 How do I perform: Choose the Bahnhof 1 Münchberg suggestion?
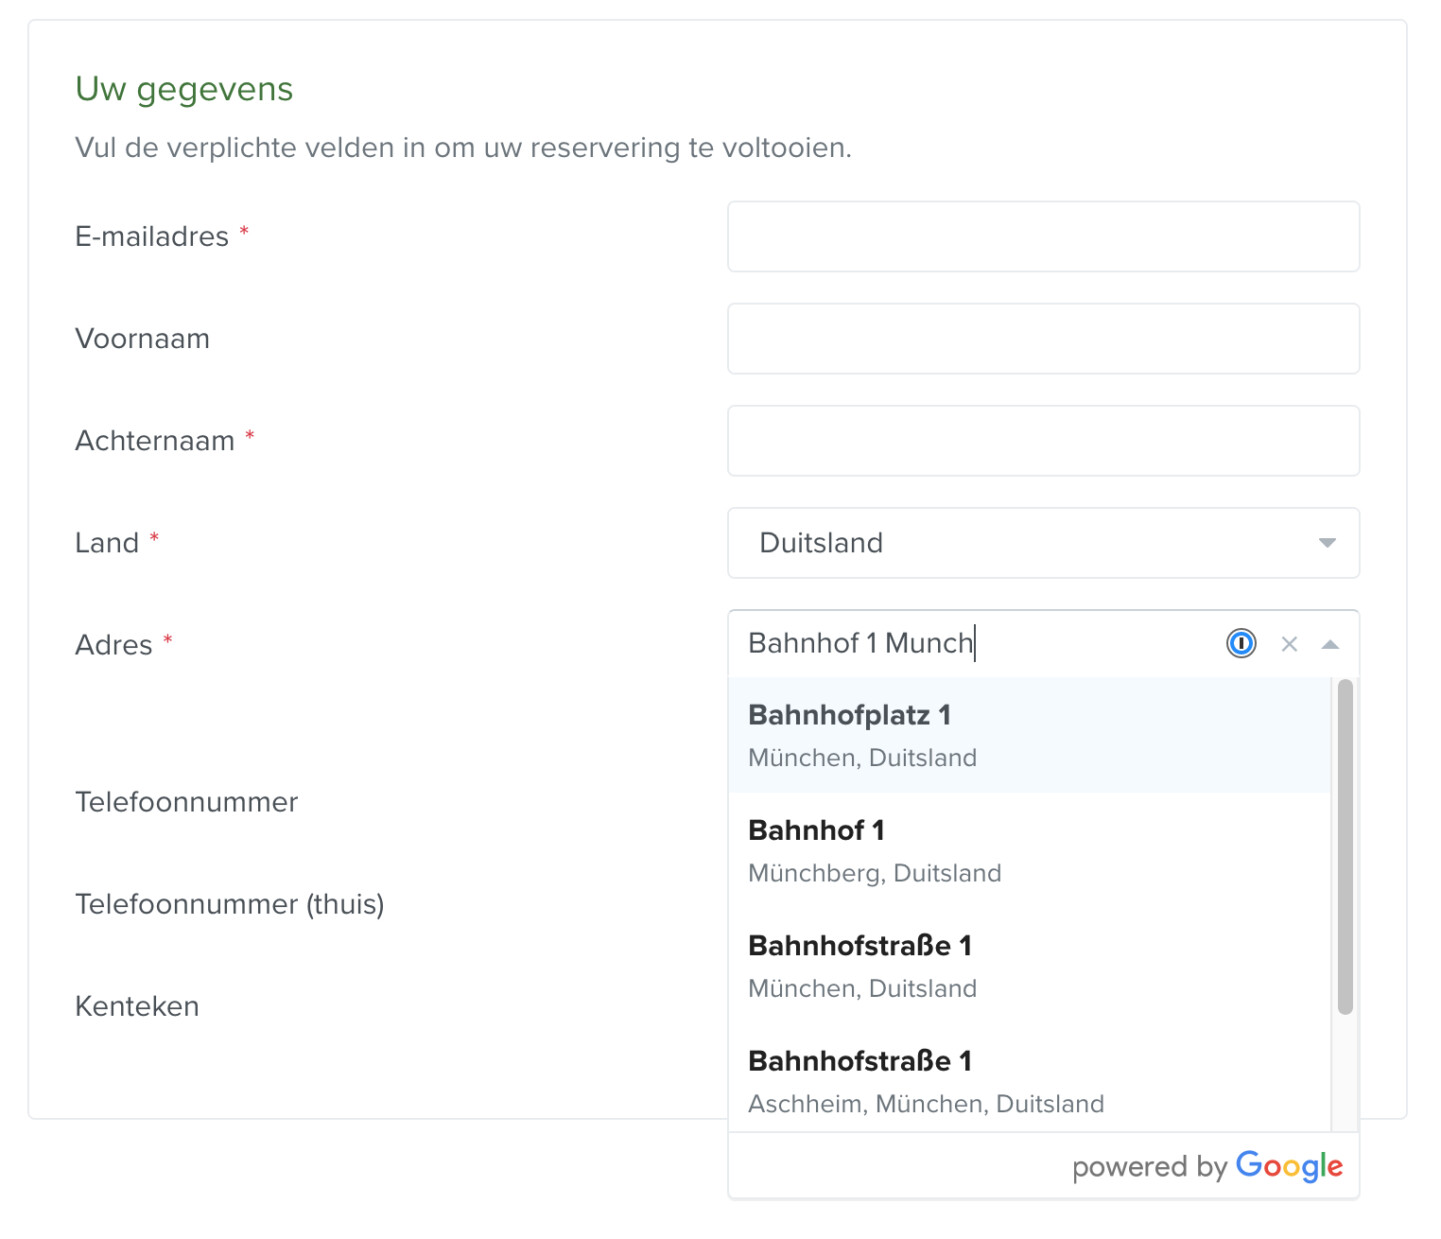pos(1028,850)
